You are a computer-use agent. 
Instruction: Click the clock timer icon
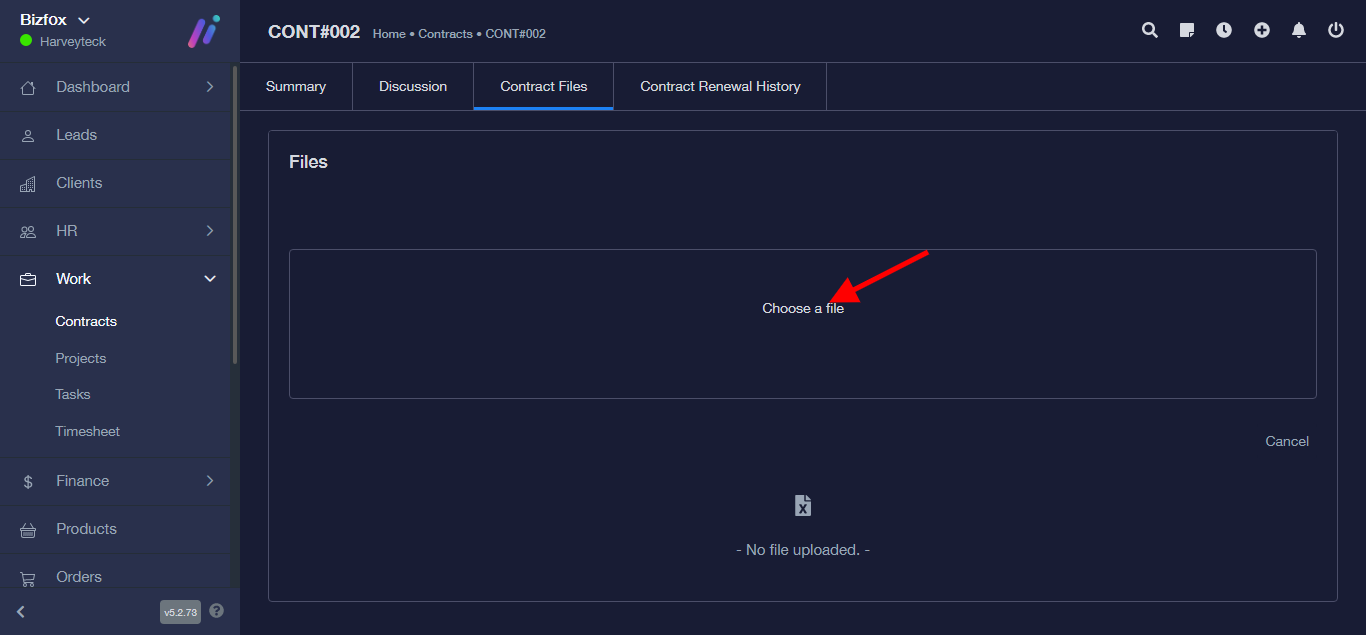[x=1224, y=30]
